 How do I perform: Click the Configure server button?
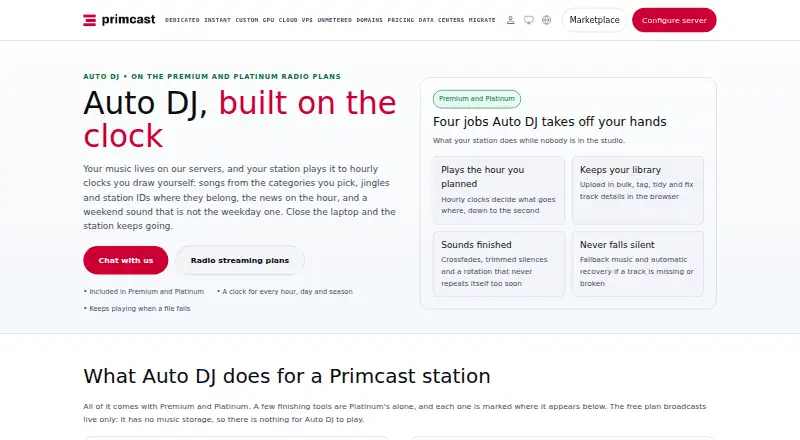click(x=674, y=20)
